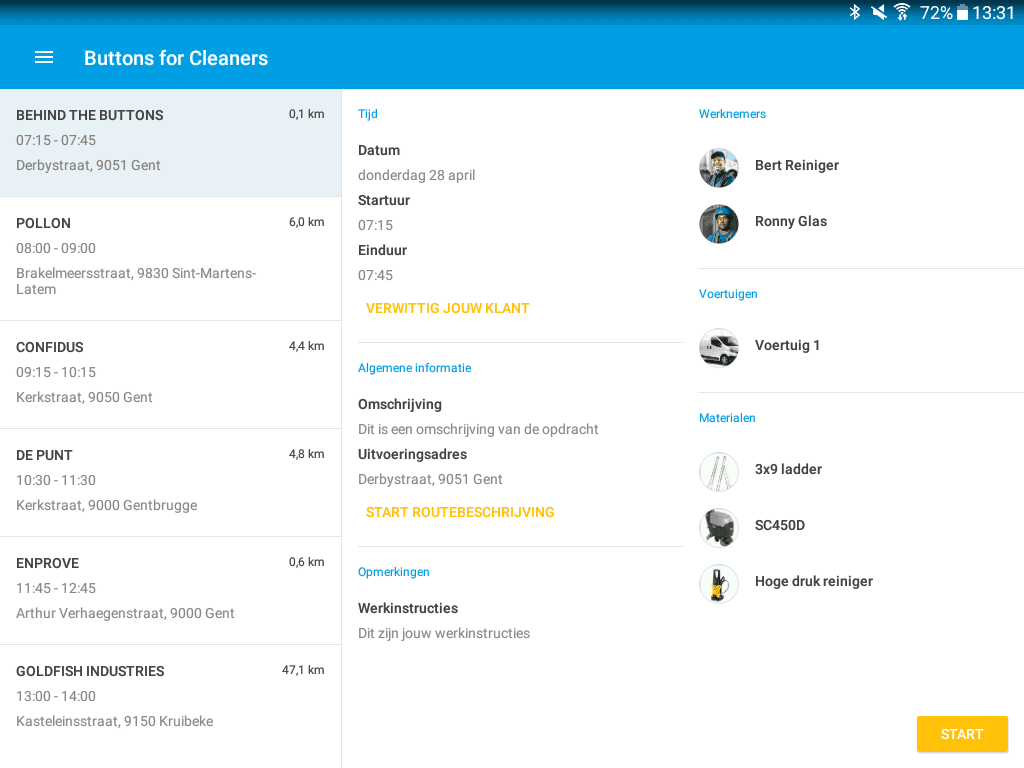The width and height of the screenshot is (1024, 768).
Task: Select the Voertuig 1 van icon
Action: [718, 348]
